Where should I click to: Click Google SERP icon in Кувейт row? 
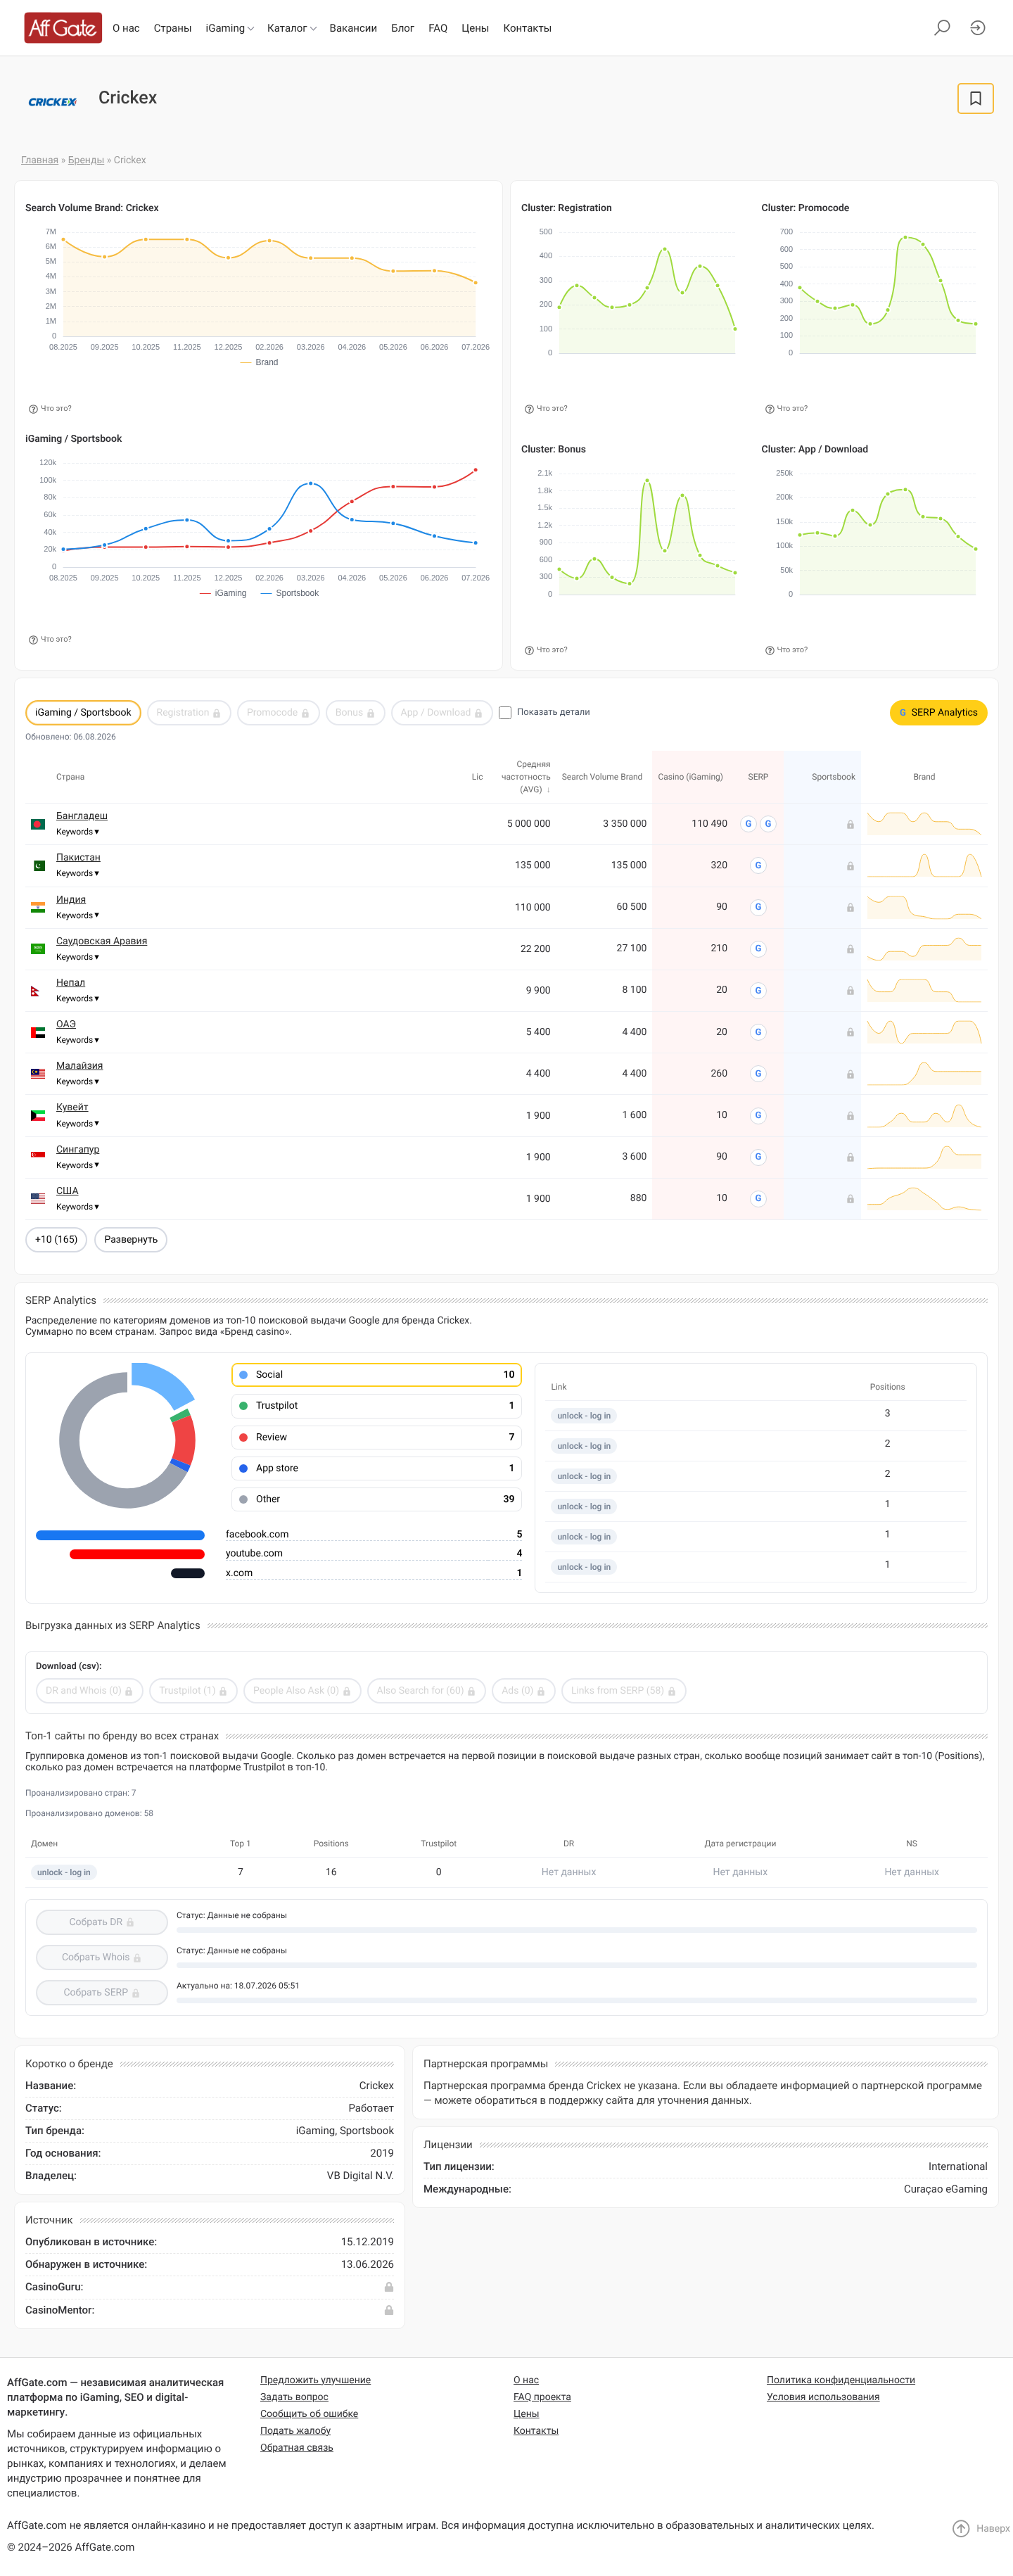click(x=758, y=1115)
